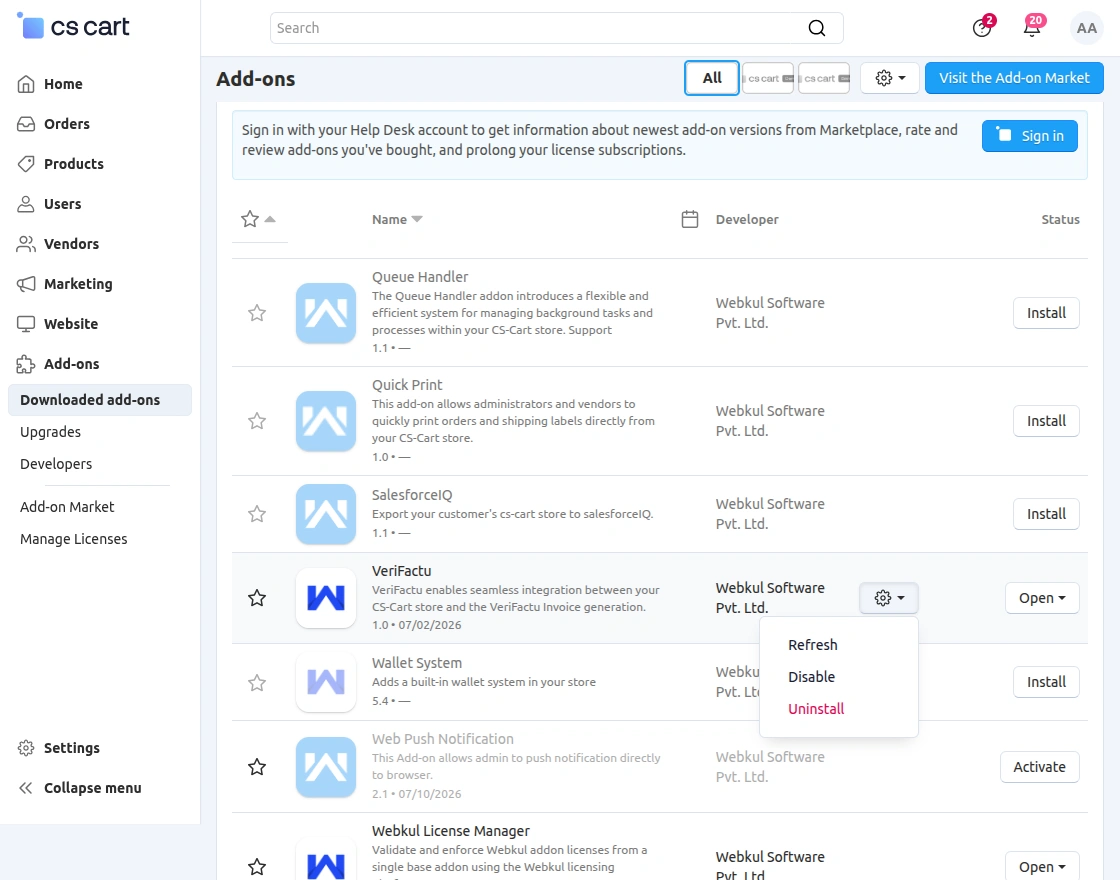This screenshot has width=1120, height=880.
Task: Click the Wallet System add-on logo
Action: [326, 682]
